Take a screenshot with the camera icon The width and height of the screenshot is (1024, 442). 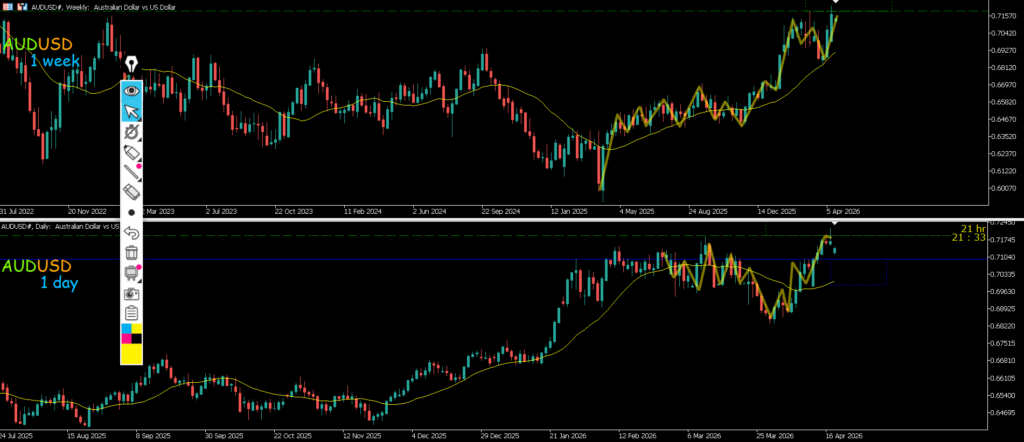click(x=131, y=293)
